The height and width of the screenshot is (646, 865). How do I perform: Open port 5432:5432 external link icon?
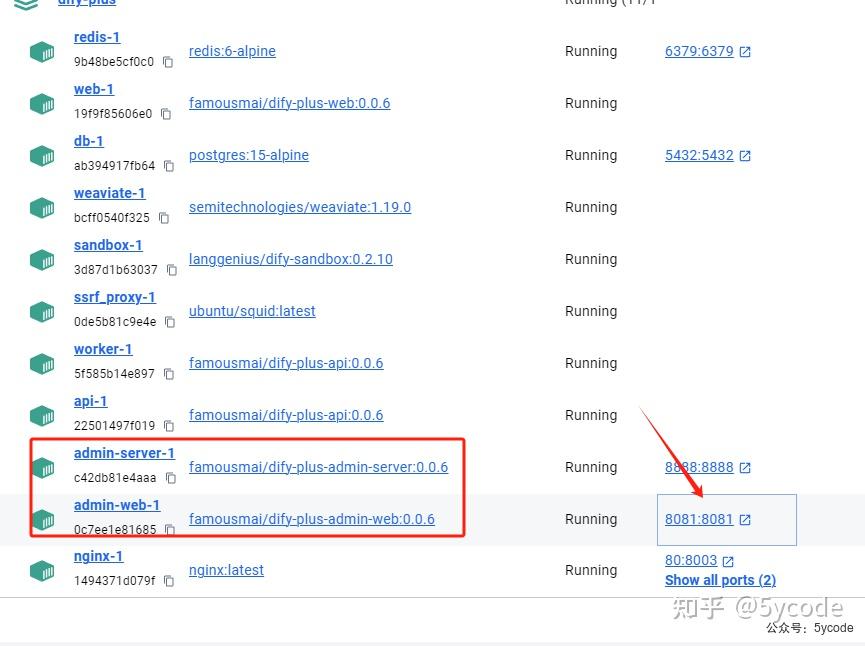coord(745,156)
